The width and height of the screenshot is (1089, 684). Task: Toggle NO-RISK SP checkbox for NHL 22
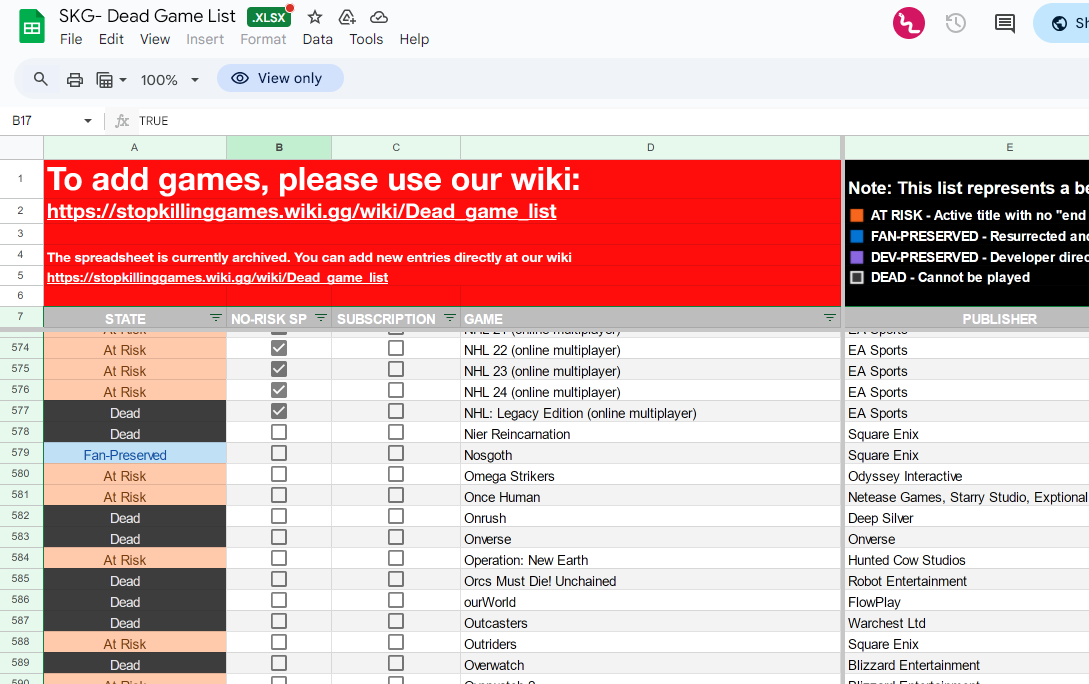coord(279,348)
